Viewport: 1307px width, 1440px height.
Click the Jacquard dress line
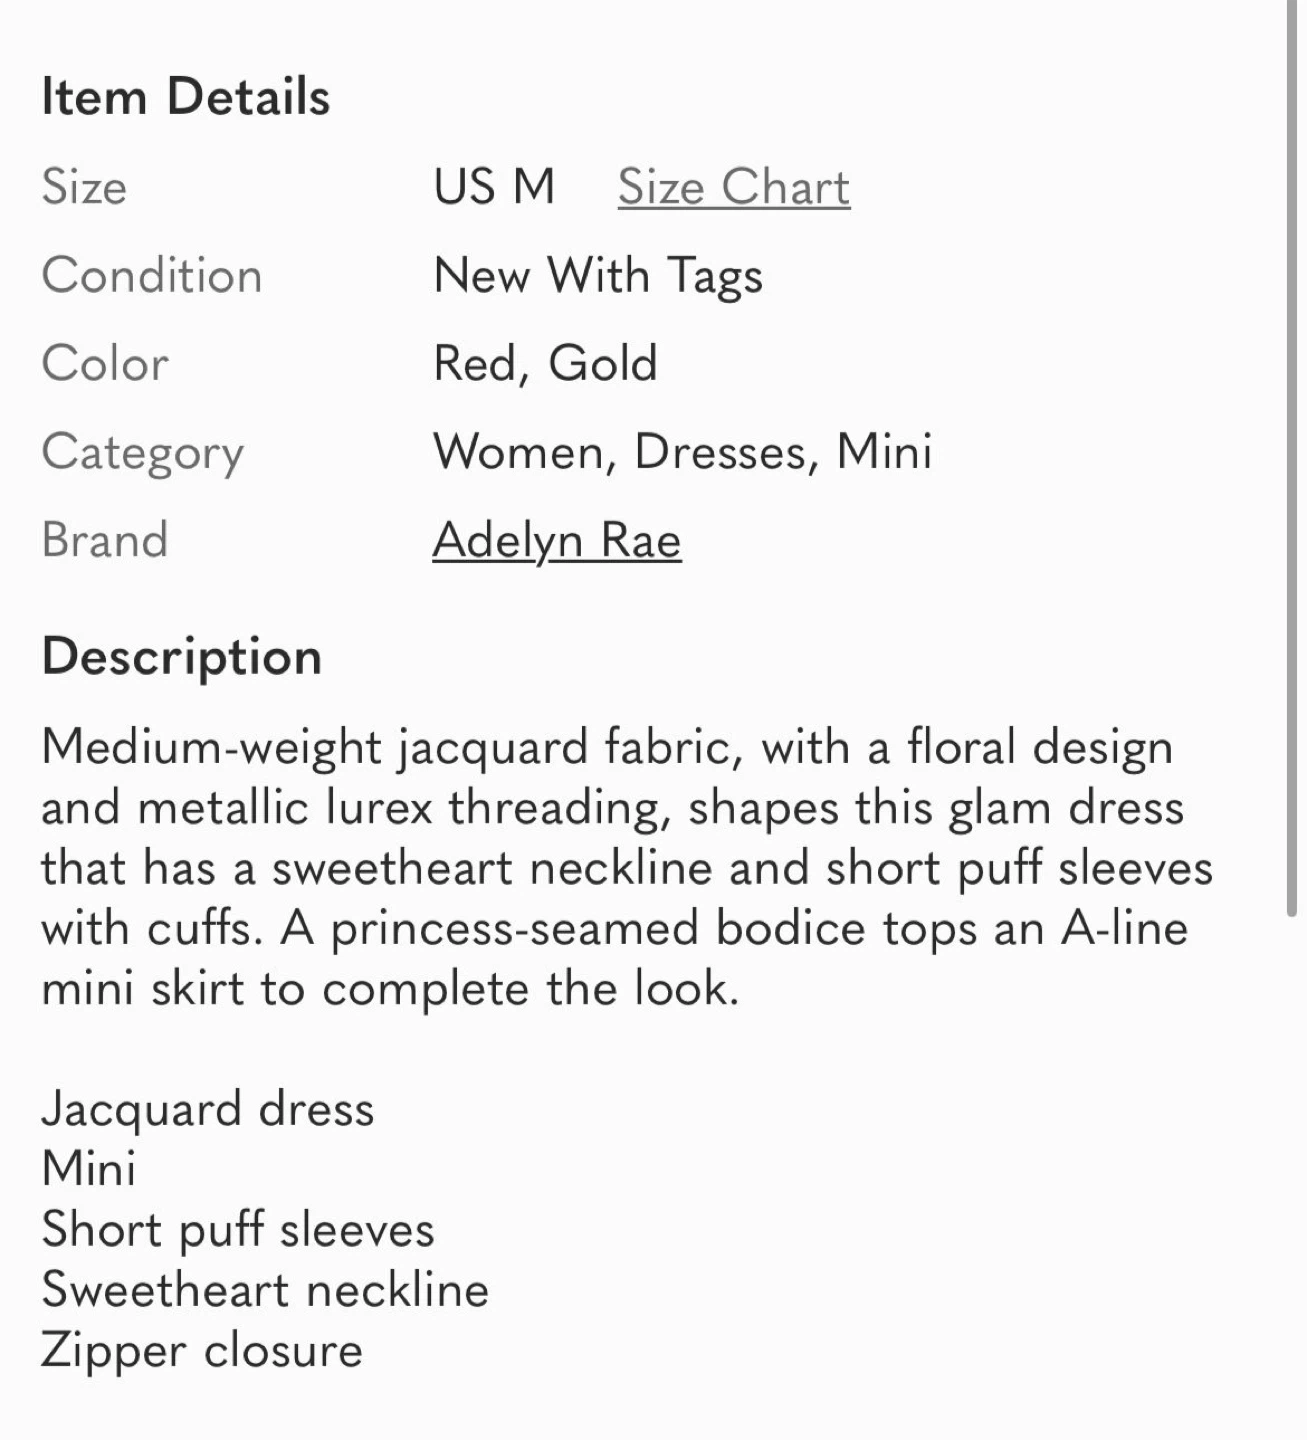pos(208,1110)
